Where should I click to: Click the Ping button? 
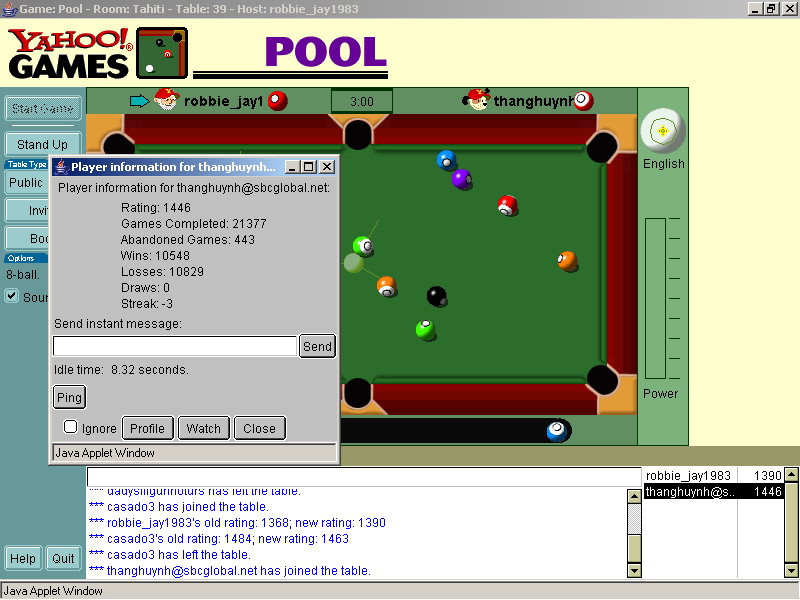(x=69, y=397)
